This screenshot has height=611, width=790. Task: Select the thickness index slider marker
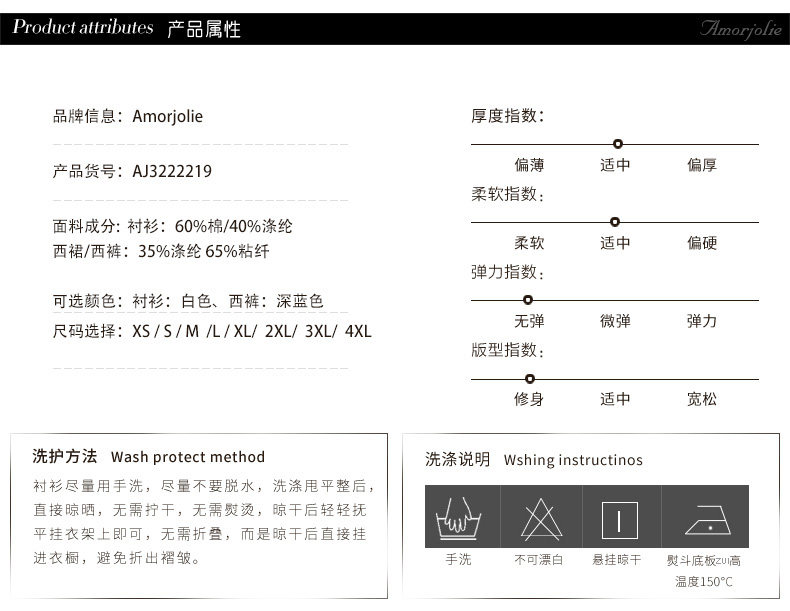617,144
